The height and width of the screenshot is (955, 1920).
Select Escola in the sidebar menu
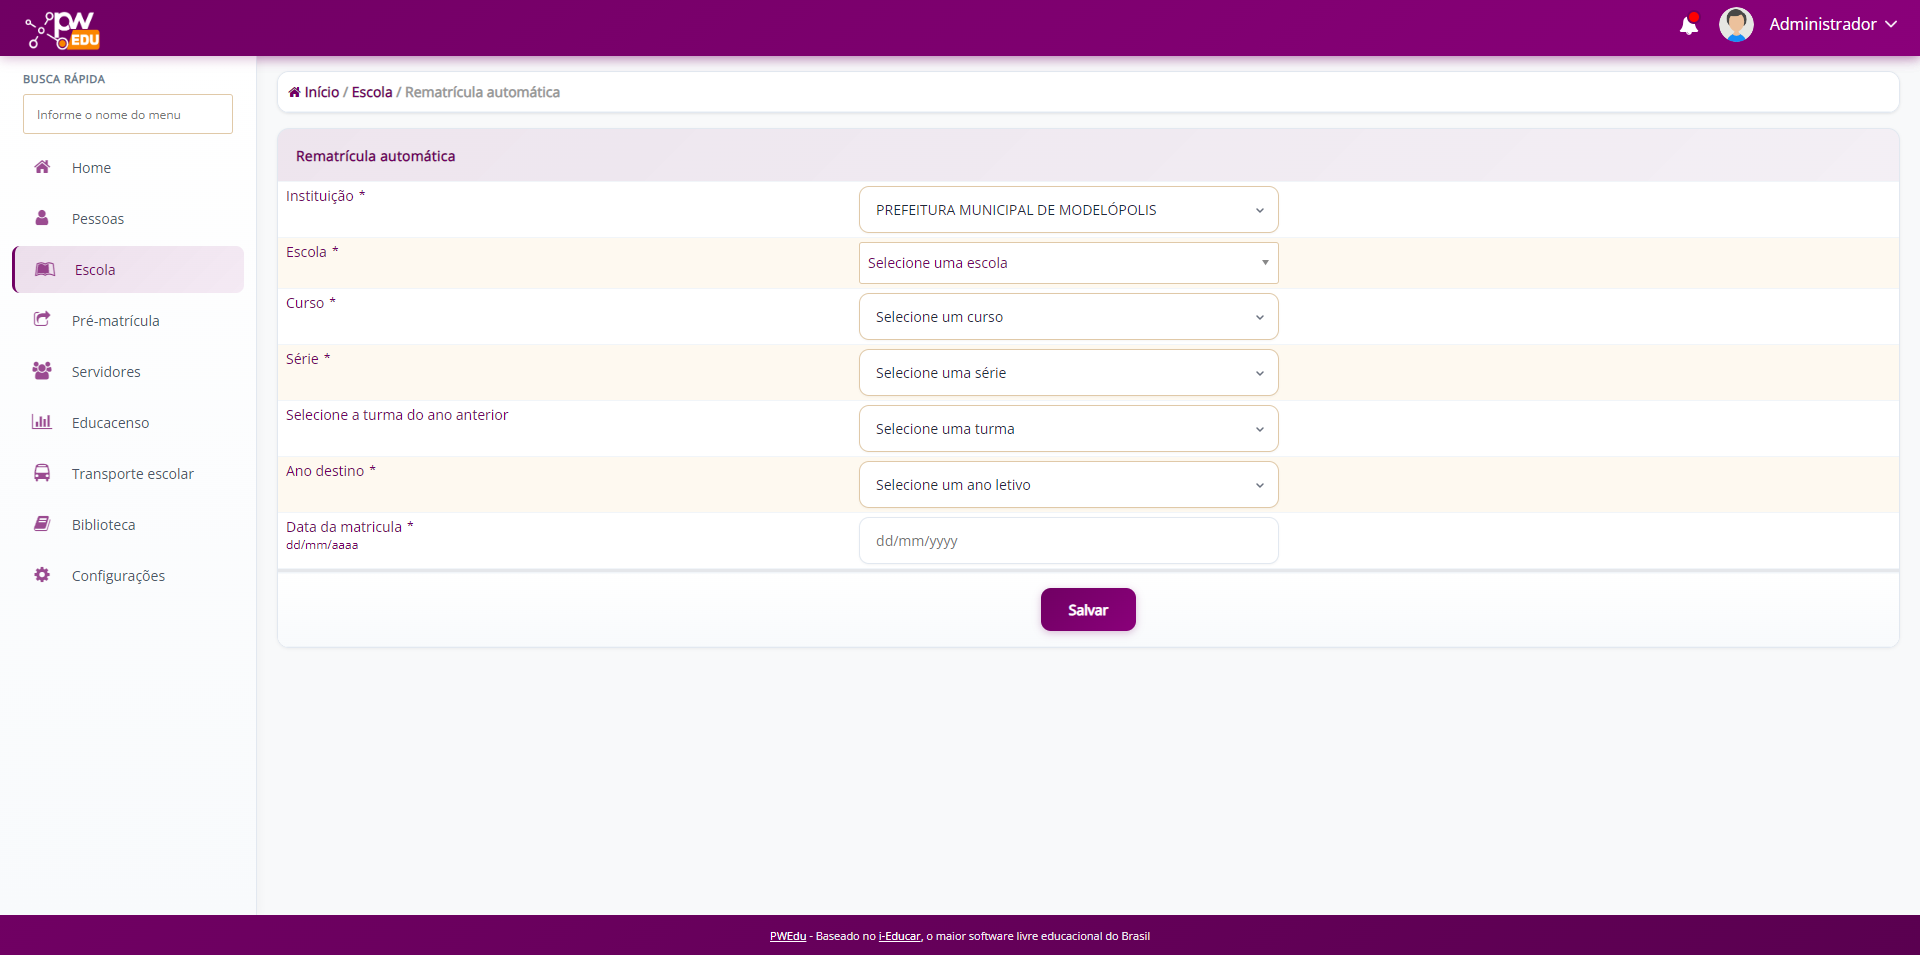(x=95, y=270)
